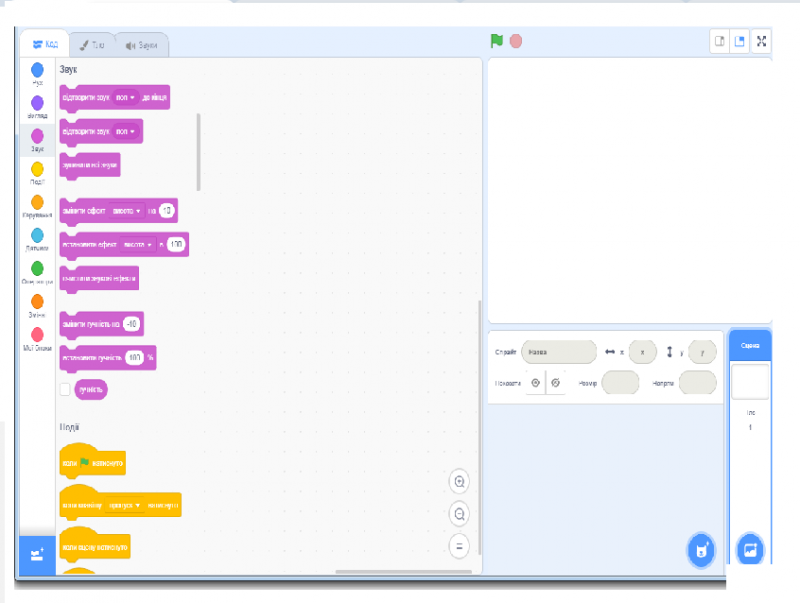Image resolution: width=800 pixels, height=603 pixels.
Task: Edit value -10 in change volume block
Action: [x=132, y=324]
